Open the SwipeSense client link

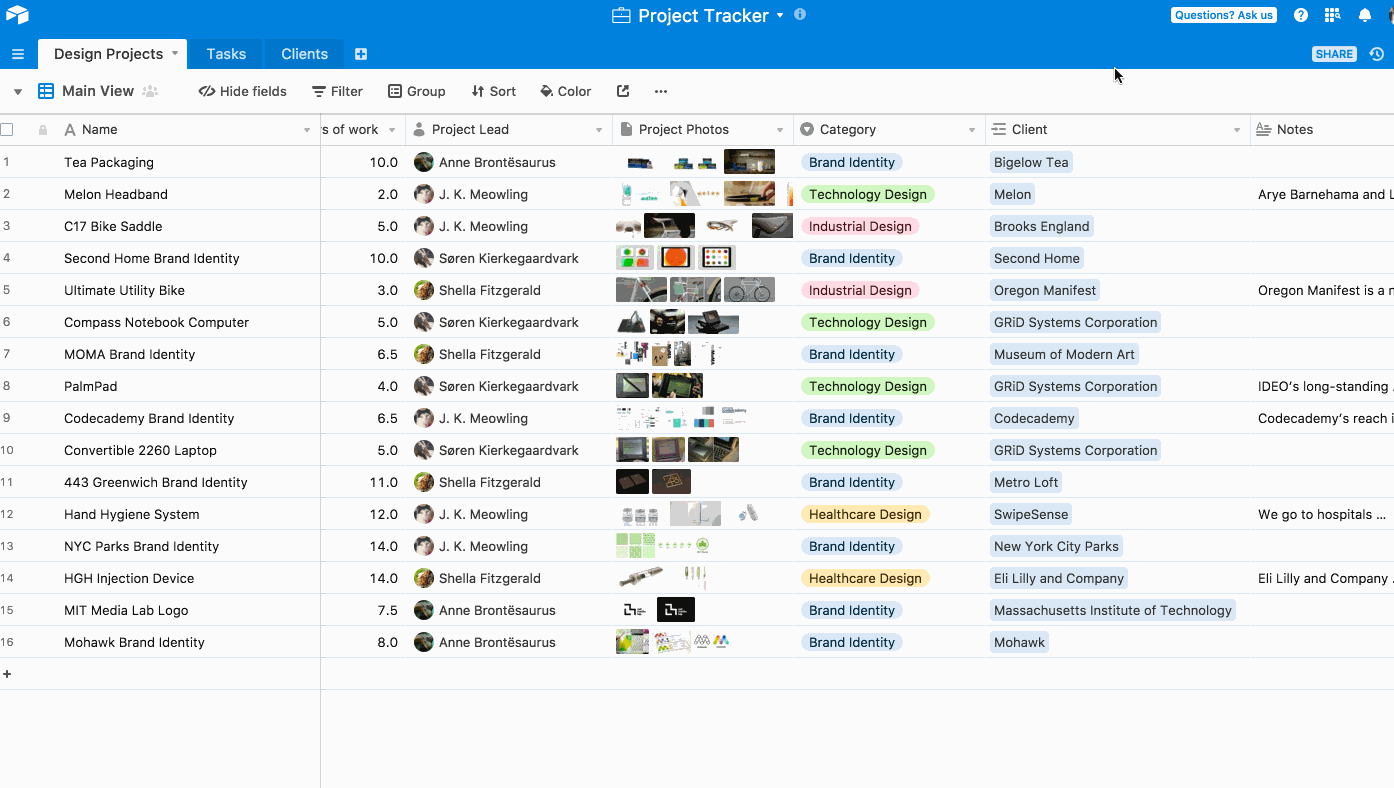pyautogui.click(x=1031, y=514)
